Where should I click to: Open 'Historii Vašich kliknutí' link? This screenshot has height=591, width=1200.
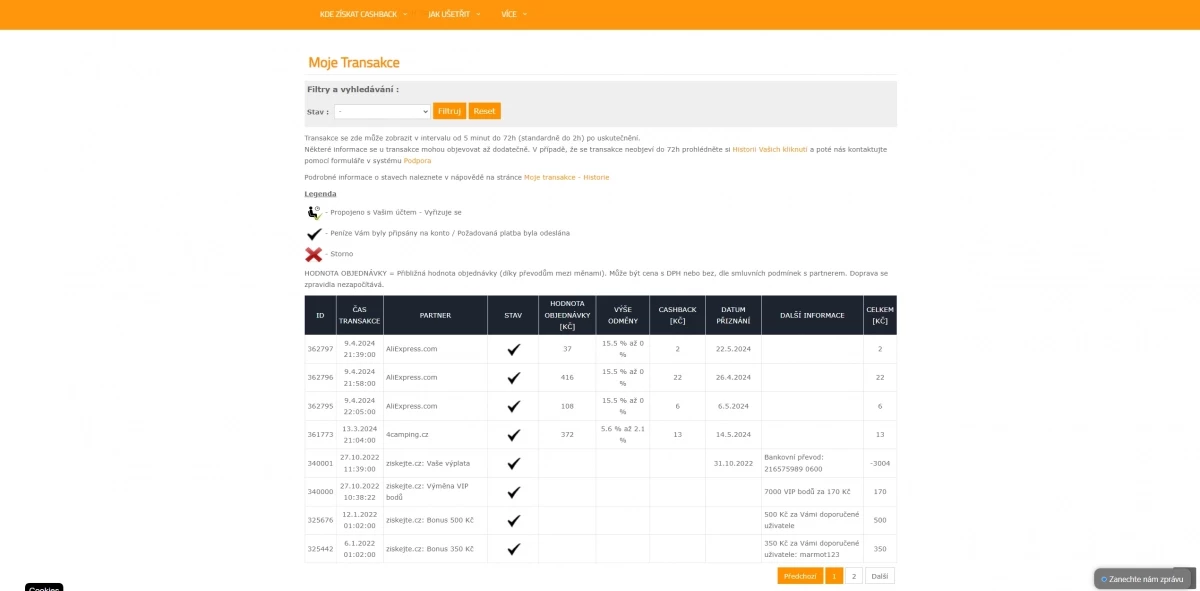770,149
